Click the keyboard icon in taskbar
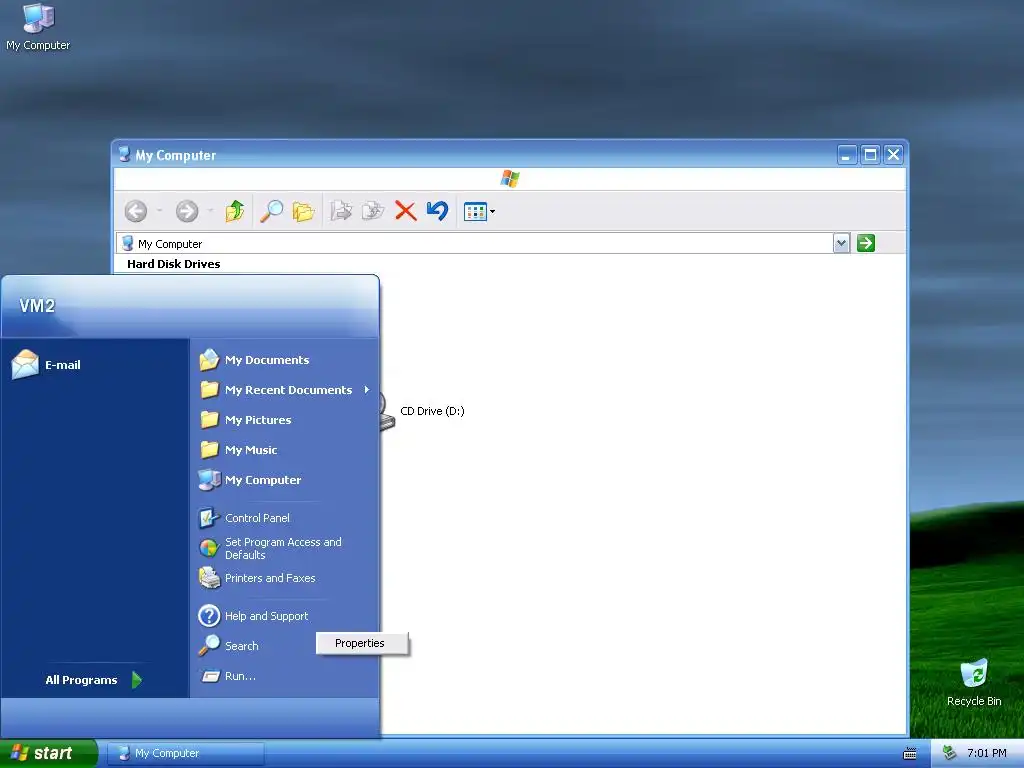 [909, 754]
